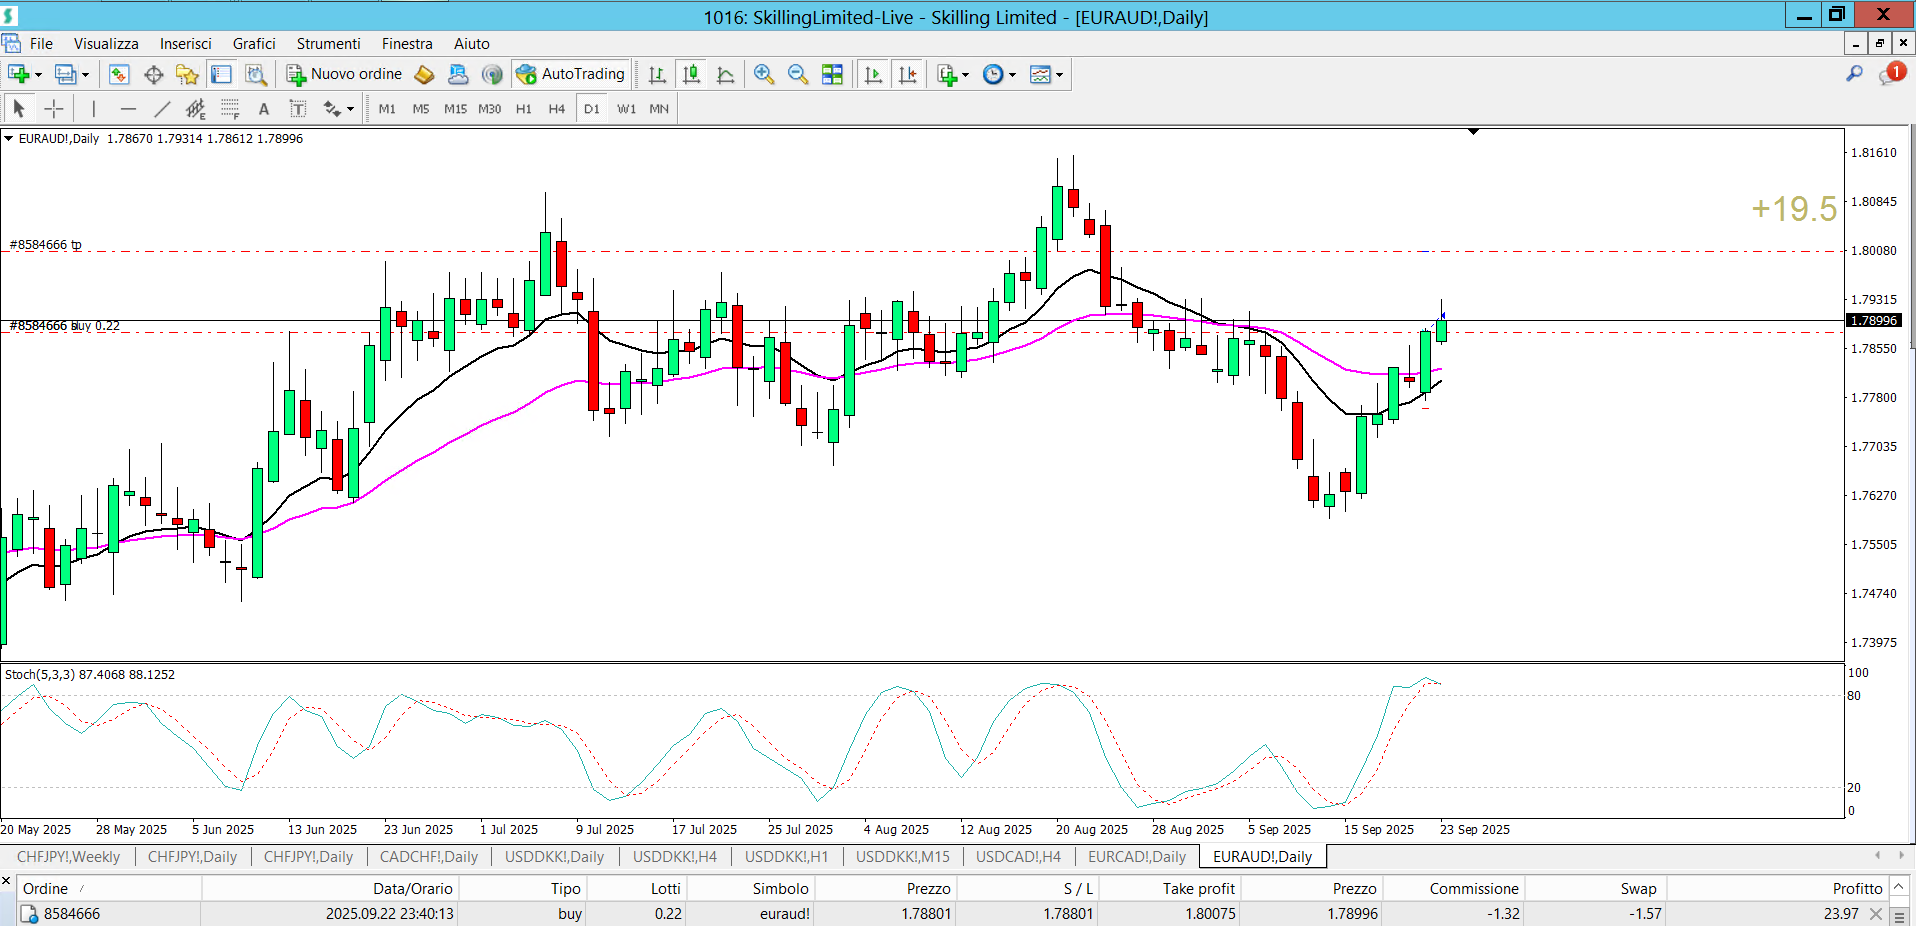1916x926 pixels.
Task: Select the text label tool
Action: click(297, 109)
